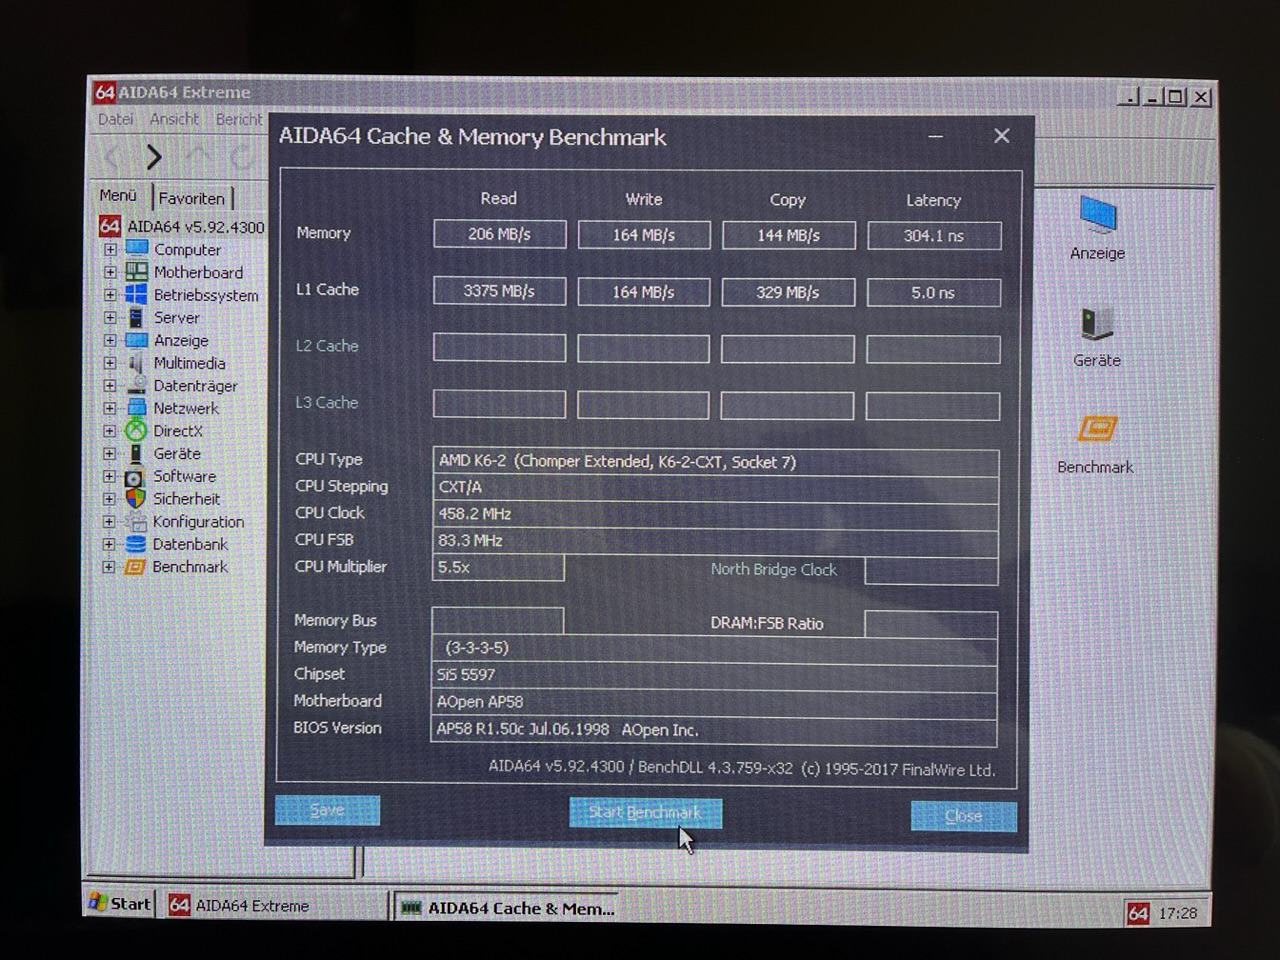Click the Memory Write 164 MB/s field
Screen dimensions: 1280x960
[x=644, y=235]
